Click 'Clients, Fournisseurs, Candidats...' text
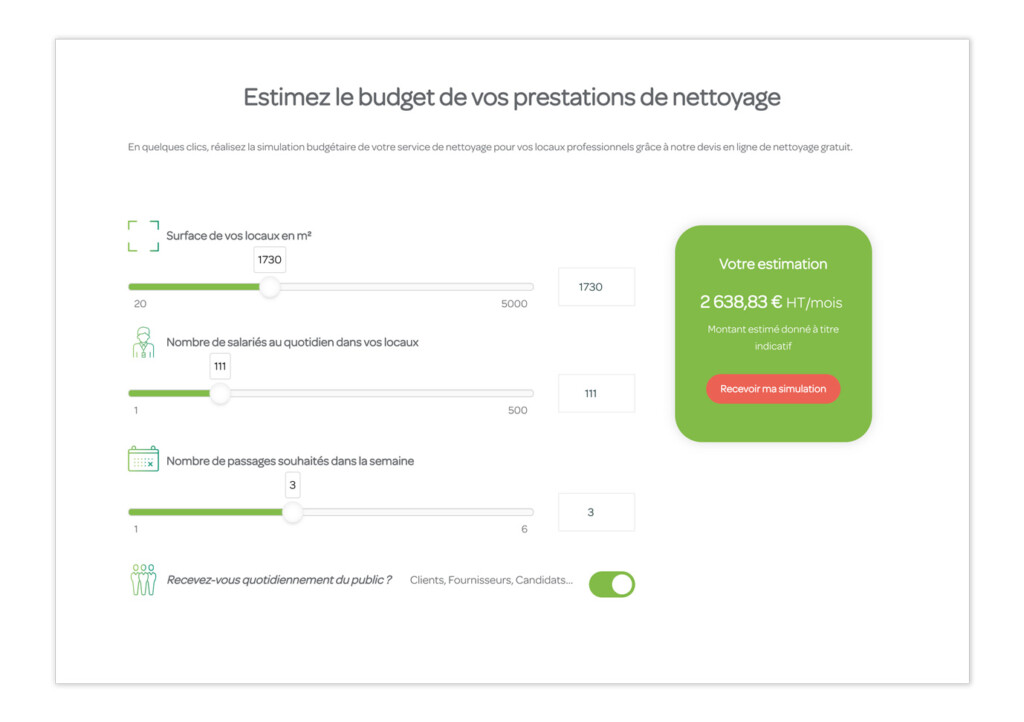 [491, 580]
